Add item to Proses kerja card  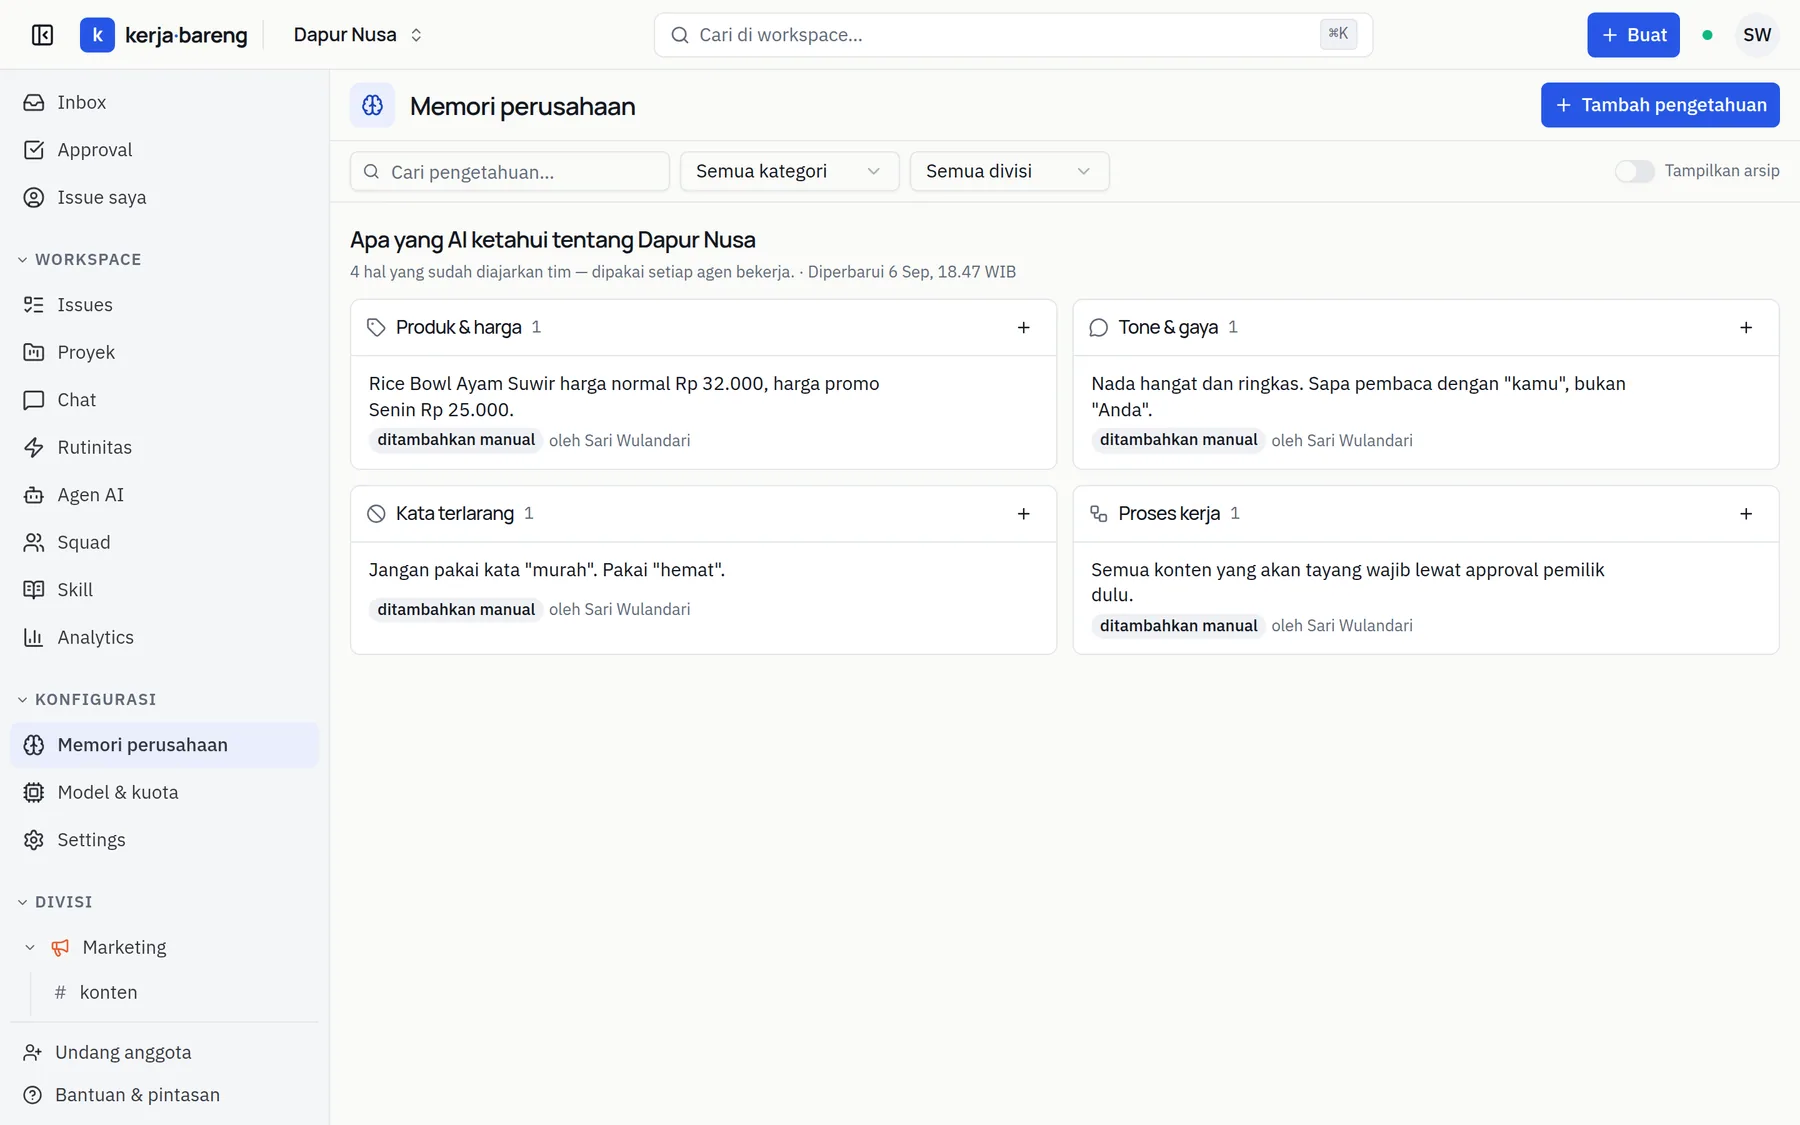tap(1745, 514)
